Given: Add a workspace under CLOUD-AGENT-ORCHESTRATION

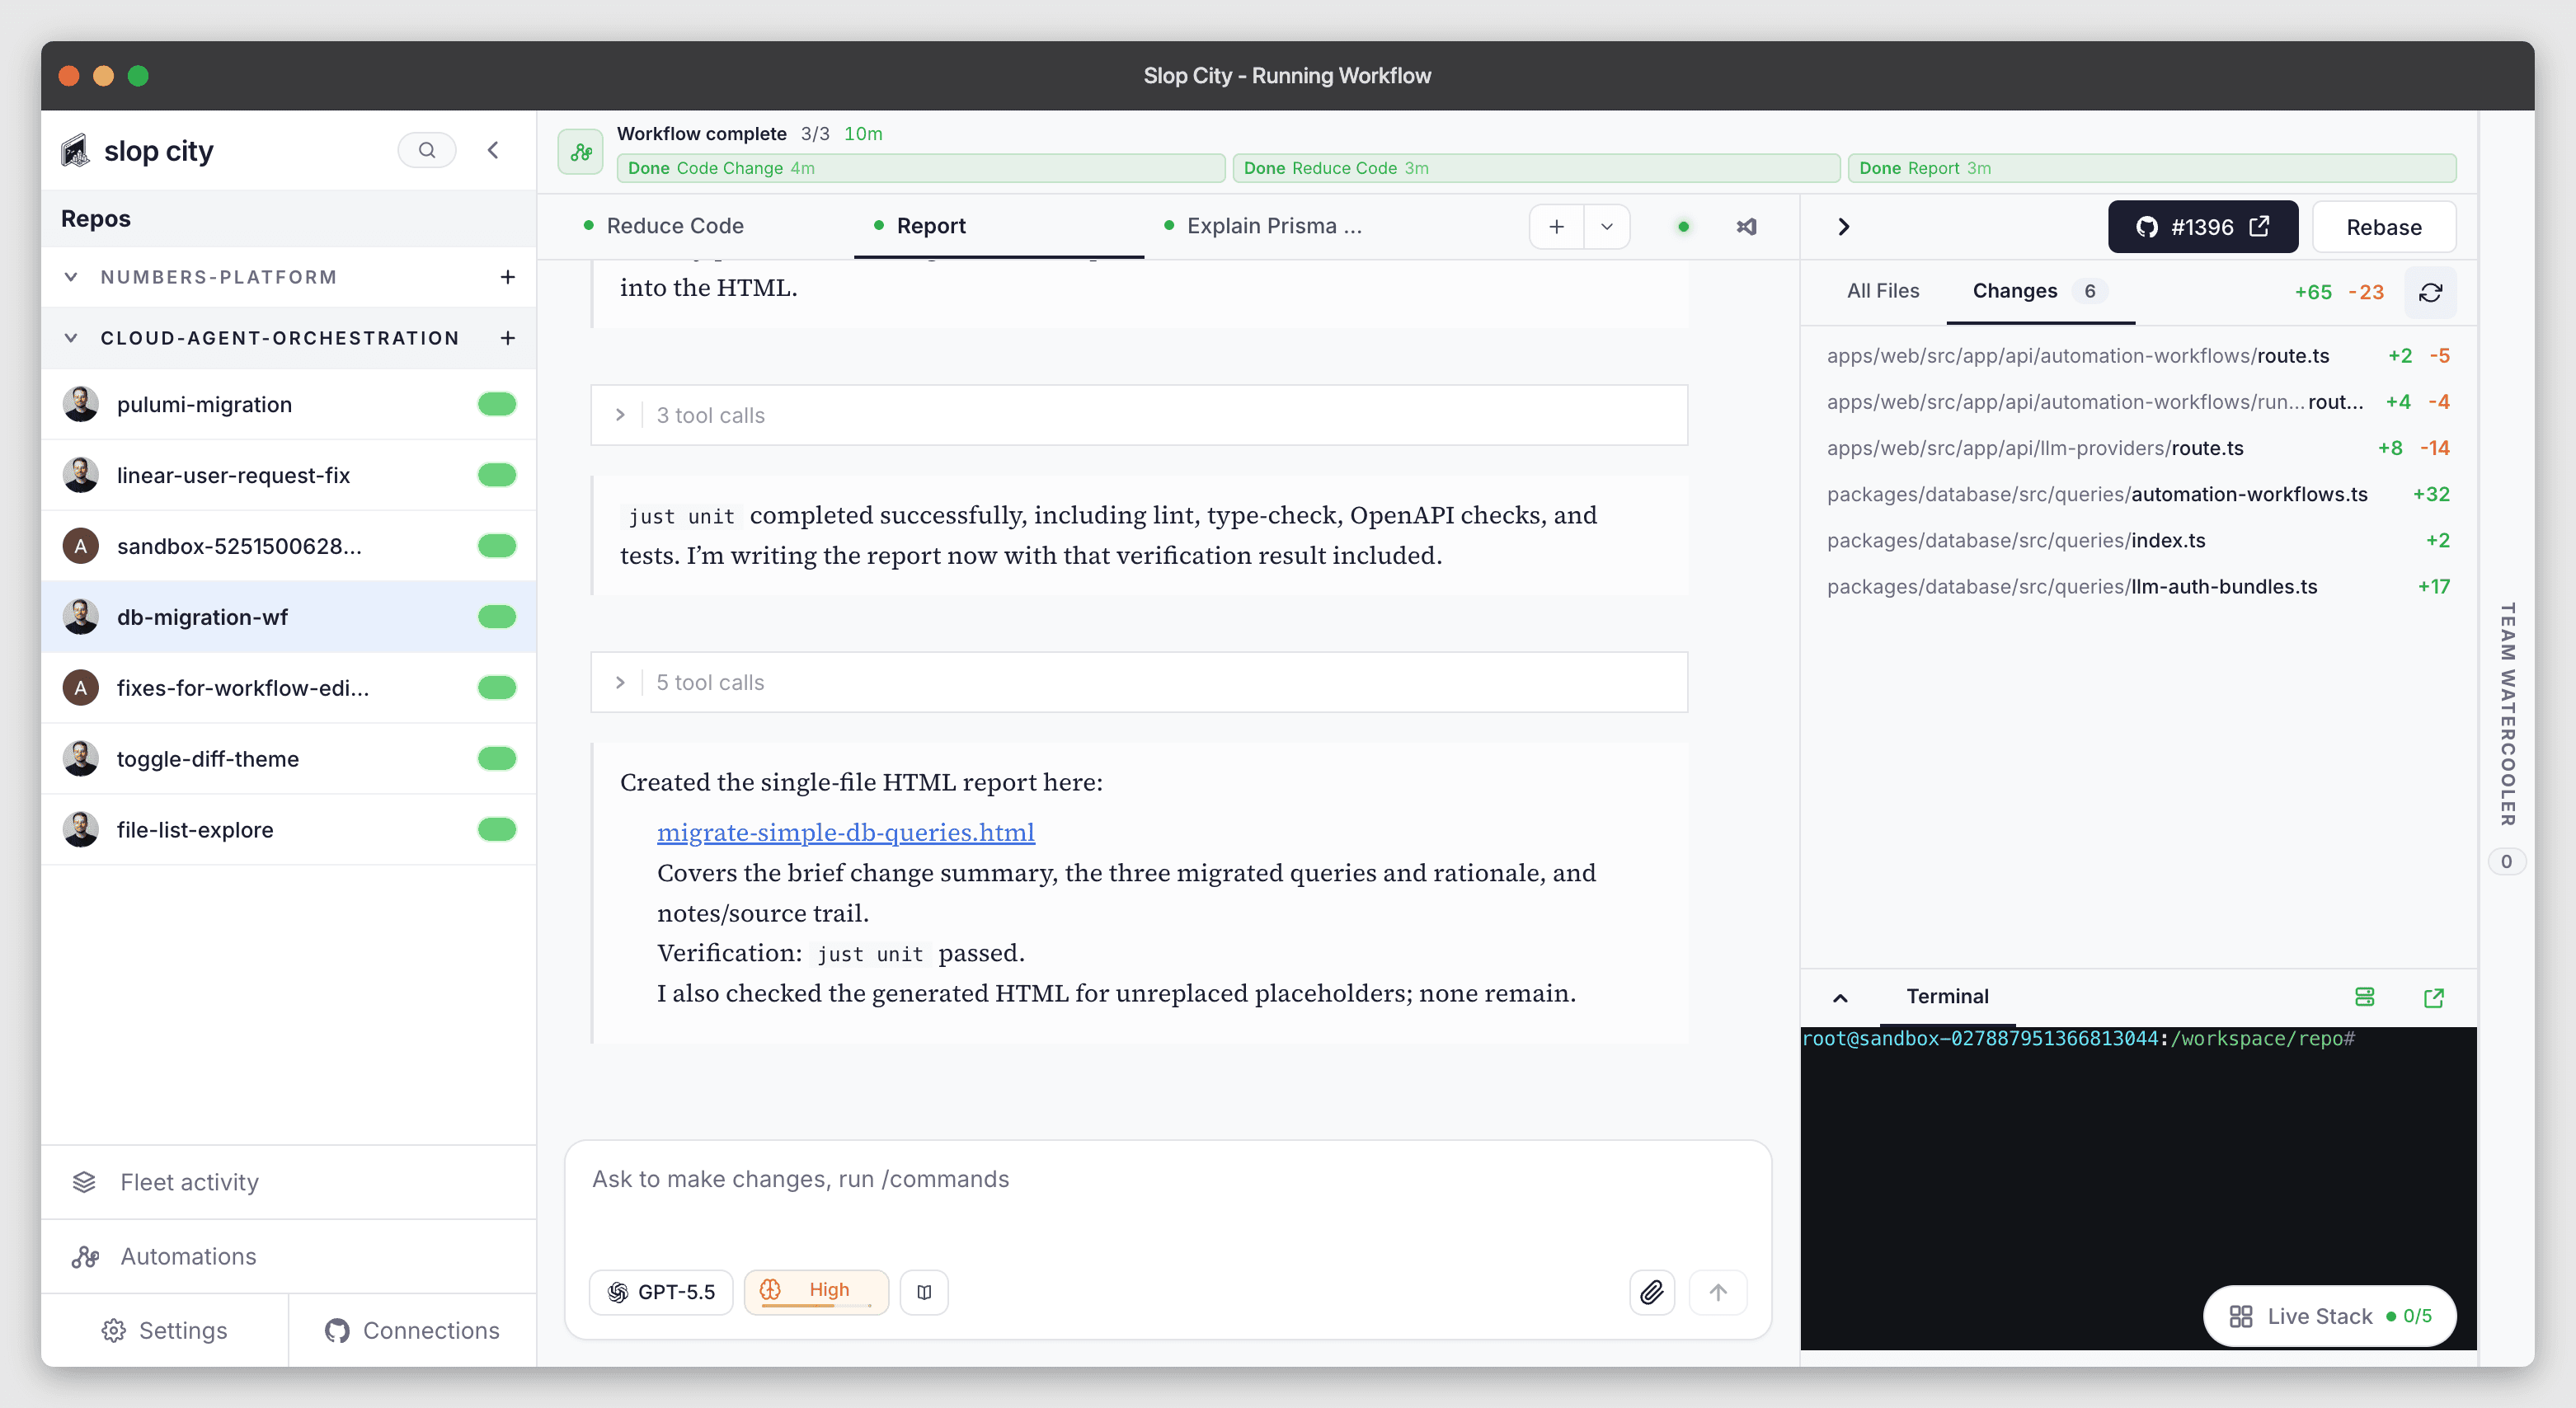Looking at the screenshot, I should [508, 338].
